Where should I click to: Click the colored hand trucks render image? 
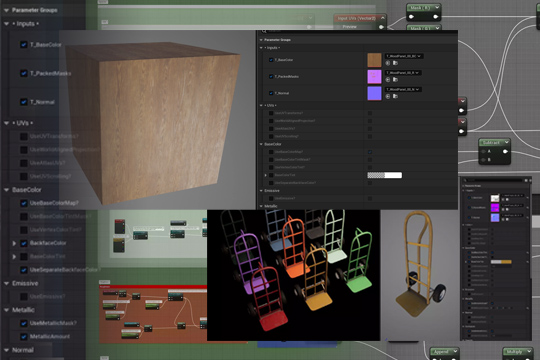[293, 275]
